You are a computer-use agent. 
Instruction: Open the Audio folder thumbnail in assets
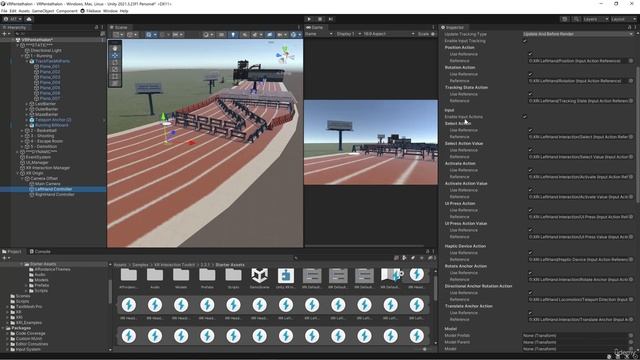155,276
